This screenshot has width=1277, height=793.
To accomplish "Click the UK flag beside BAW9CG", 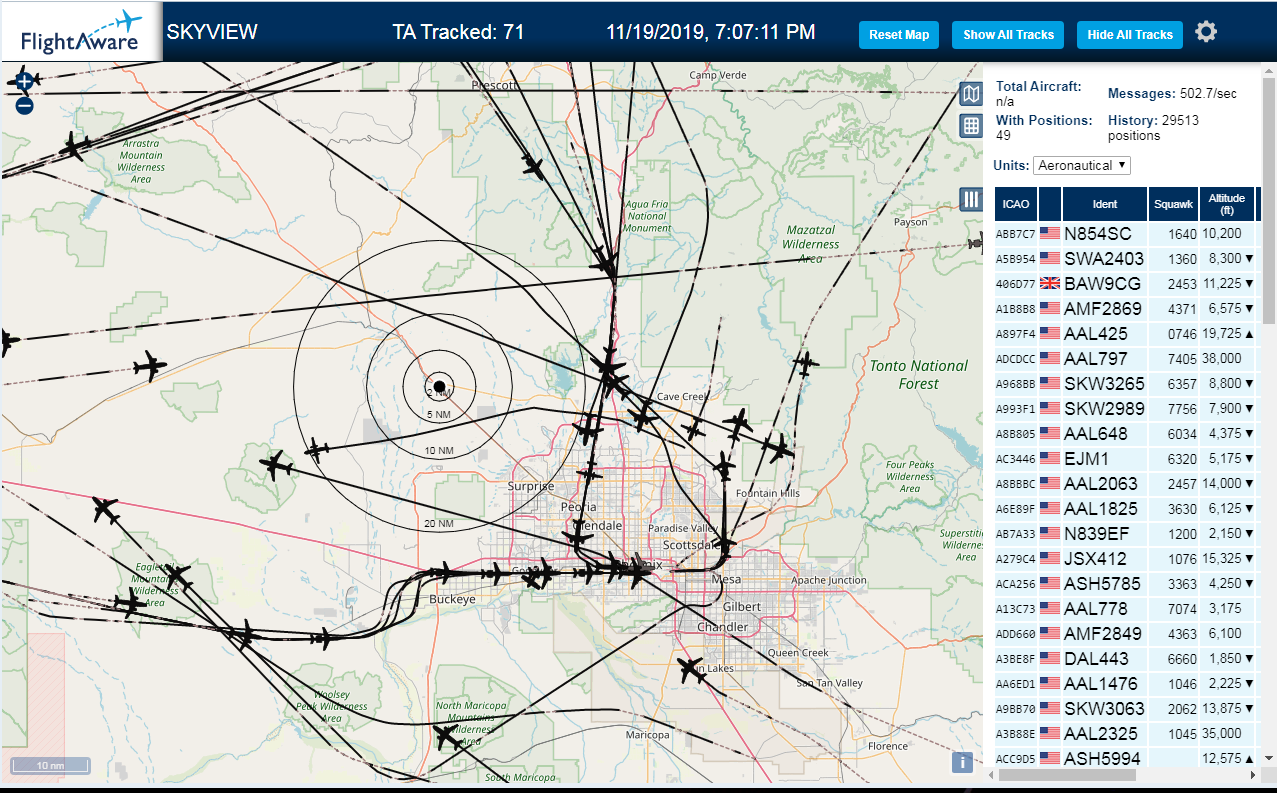I will 1050,283.
